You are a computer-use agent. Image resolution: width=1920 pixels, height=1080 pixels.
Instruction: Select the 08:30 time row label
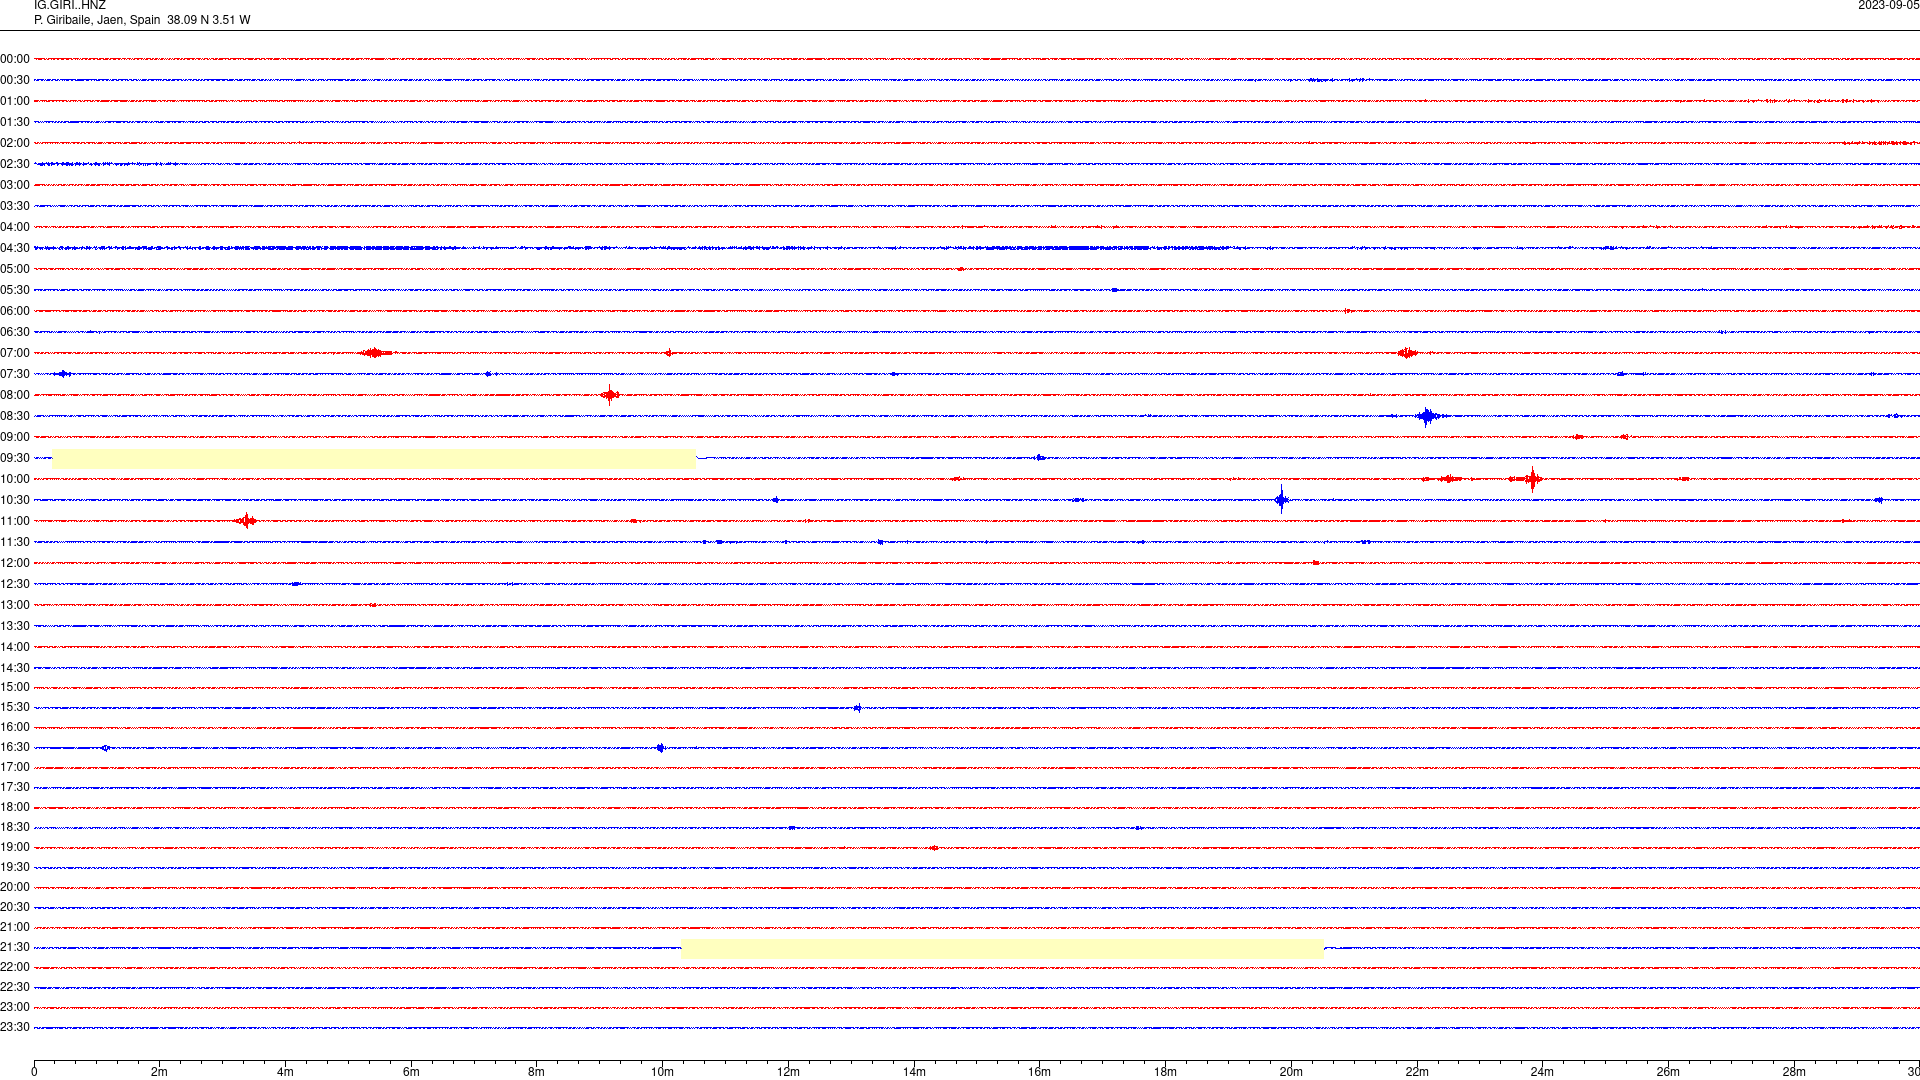[15, 416]
